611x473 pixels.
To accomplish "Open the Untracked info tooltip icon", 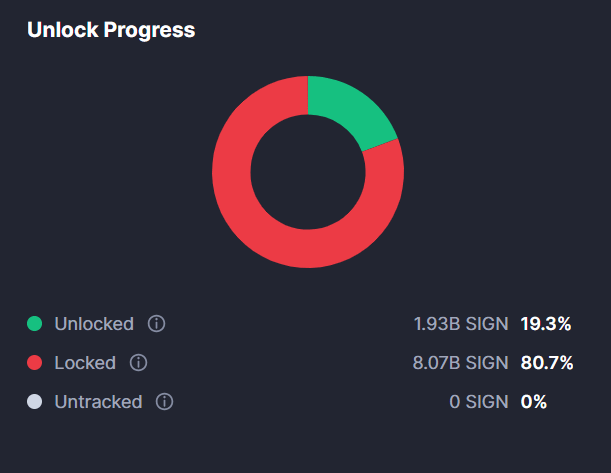I will 165,402.
